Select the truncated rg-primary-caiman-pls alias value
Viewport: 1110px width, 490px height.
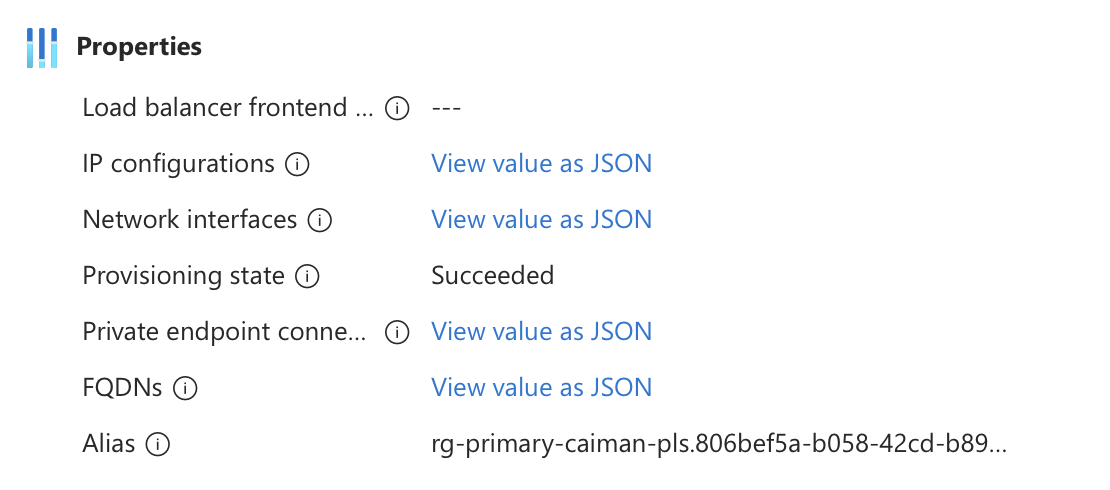pyautogui.click(x=719, y=444)
